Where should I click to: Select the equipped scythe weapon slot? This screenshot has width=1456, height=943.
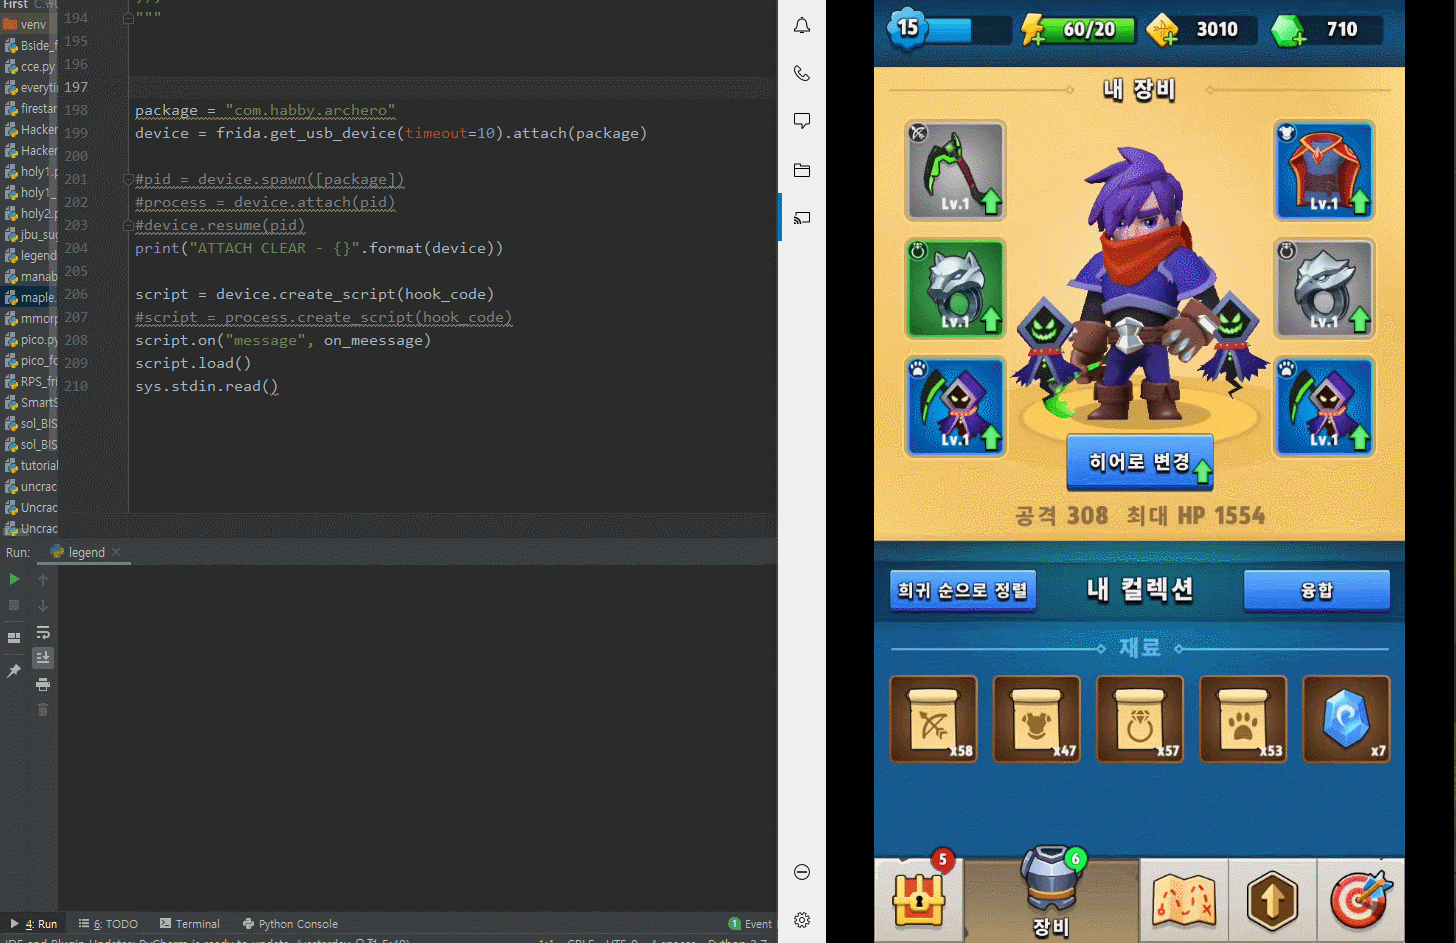pyautogui.click(x=955, y=170)
